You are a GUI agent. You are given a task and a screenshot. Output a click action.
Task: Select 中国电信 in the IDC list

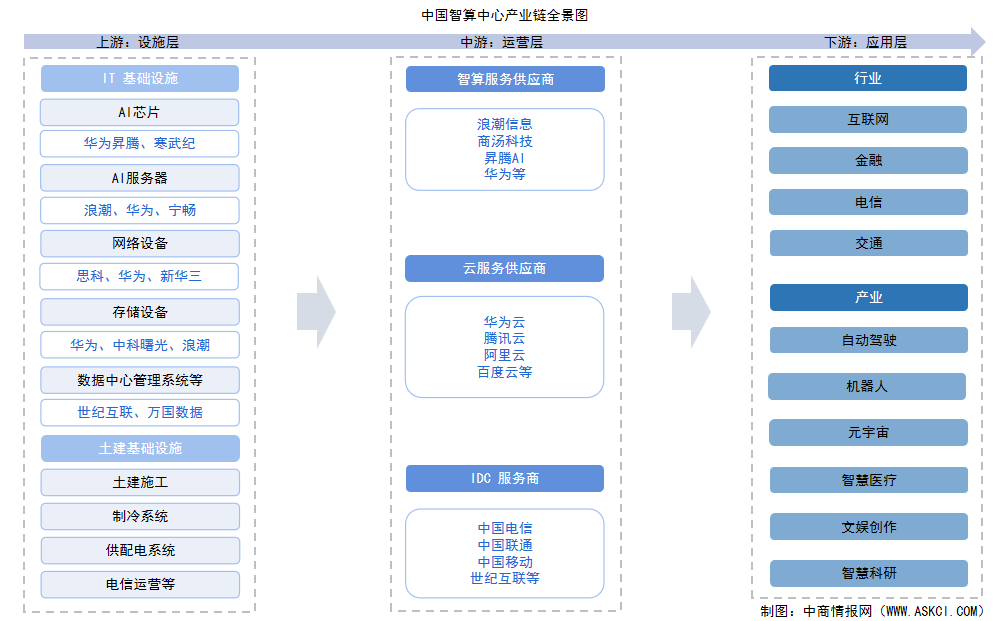[505, 528]
